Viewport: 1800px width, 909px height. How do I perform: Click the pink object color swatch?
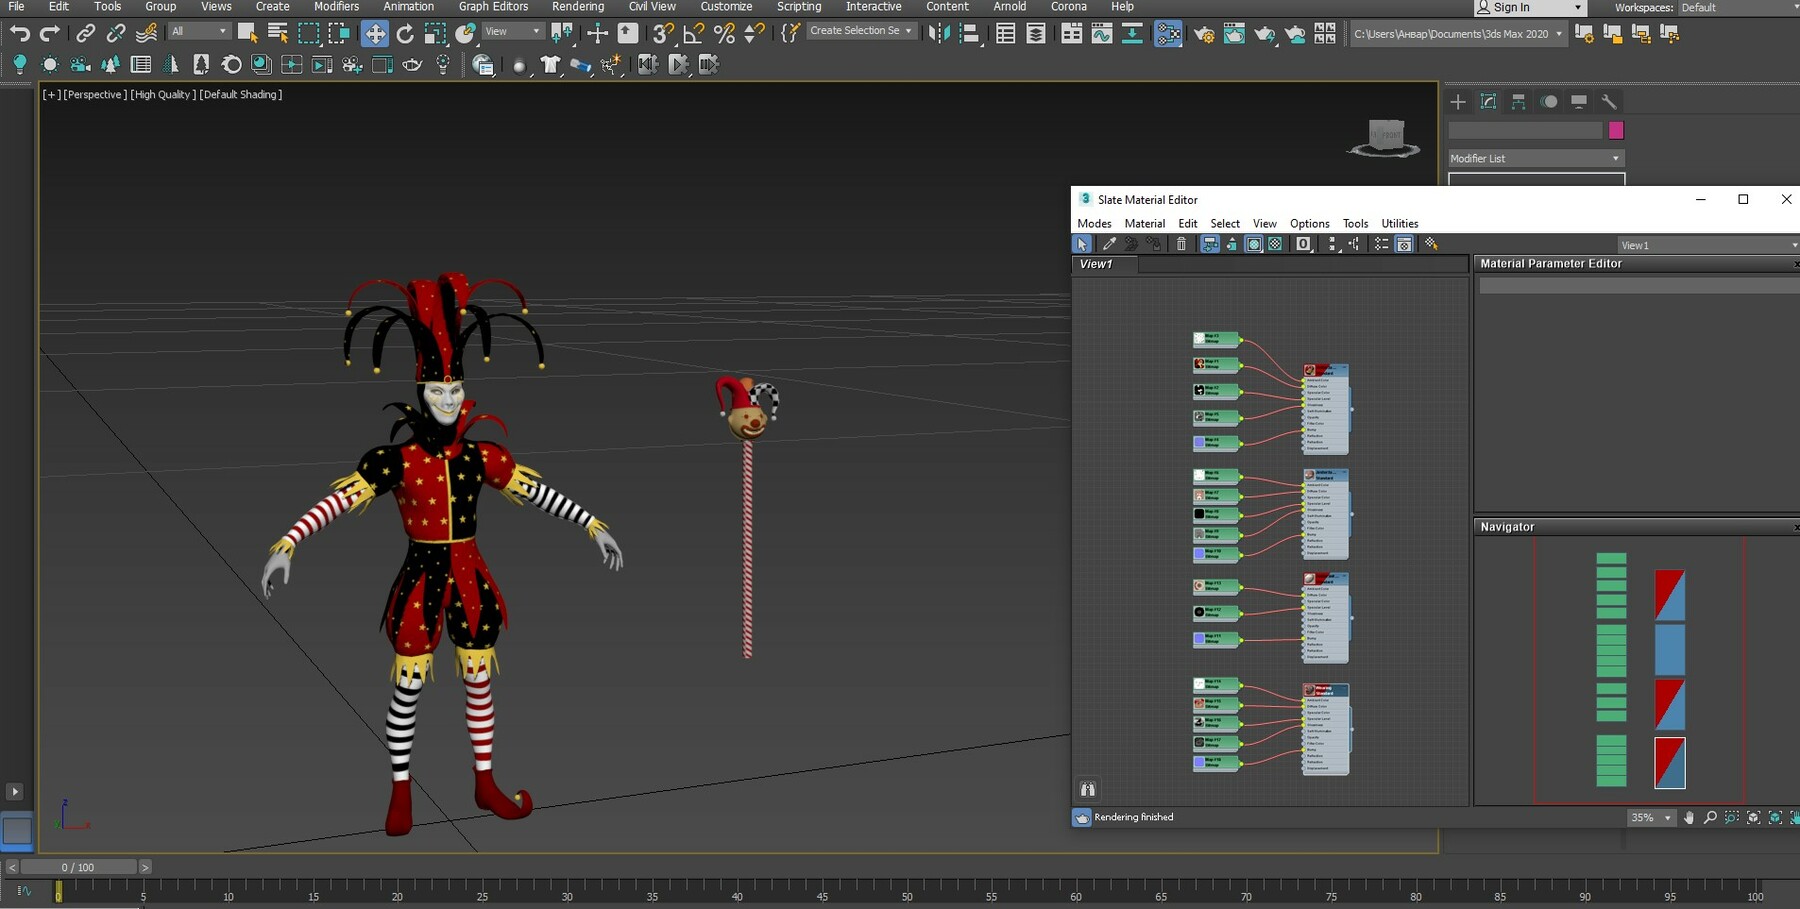coord(1616,131)
